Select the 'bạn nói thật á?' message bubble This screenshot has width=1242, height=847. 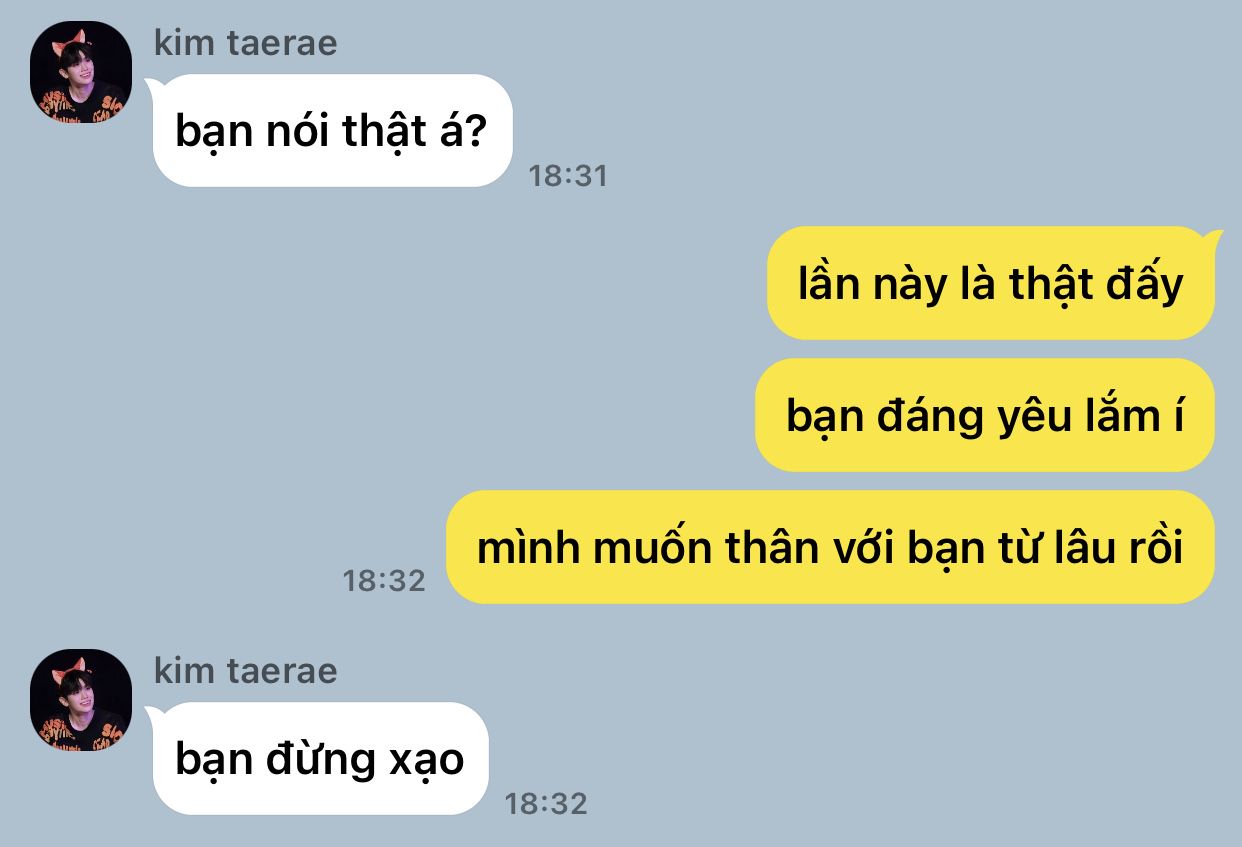pos(331,130)
